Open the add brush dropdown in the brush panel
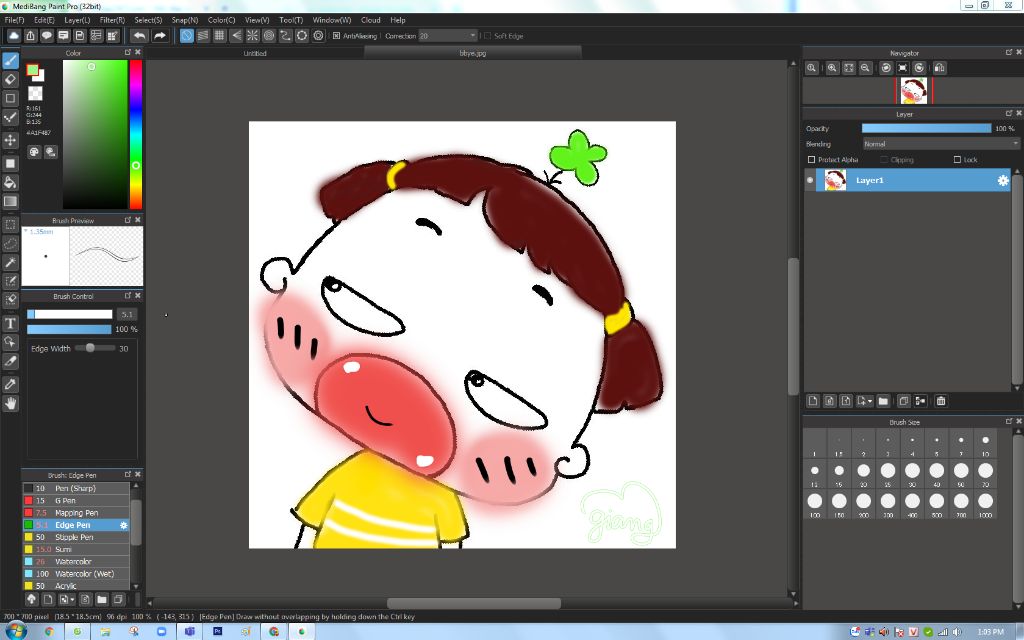 (x=72, y=600)
